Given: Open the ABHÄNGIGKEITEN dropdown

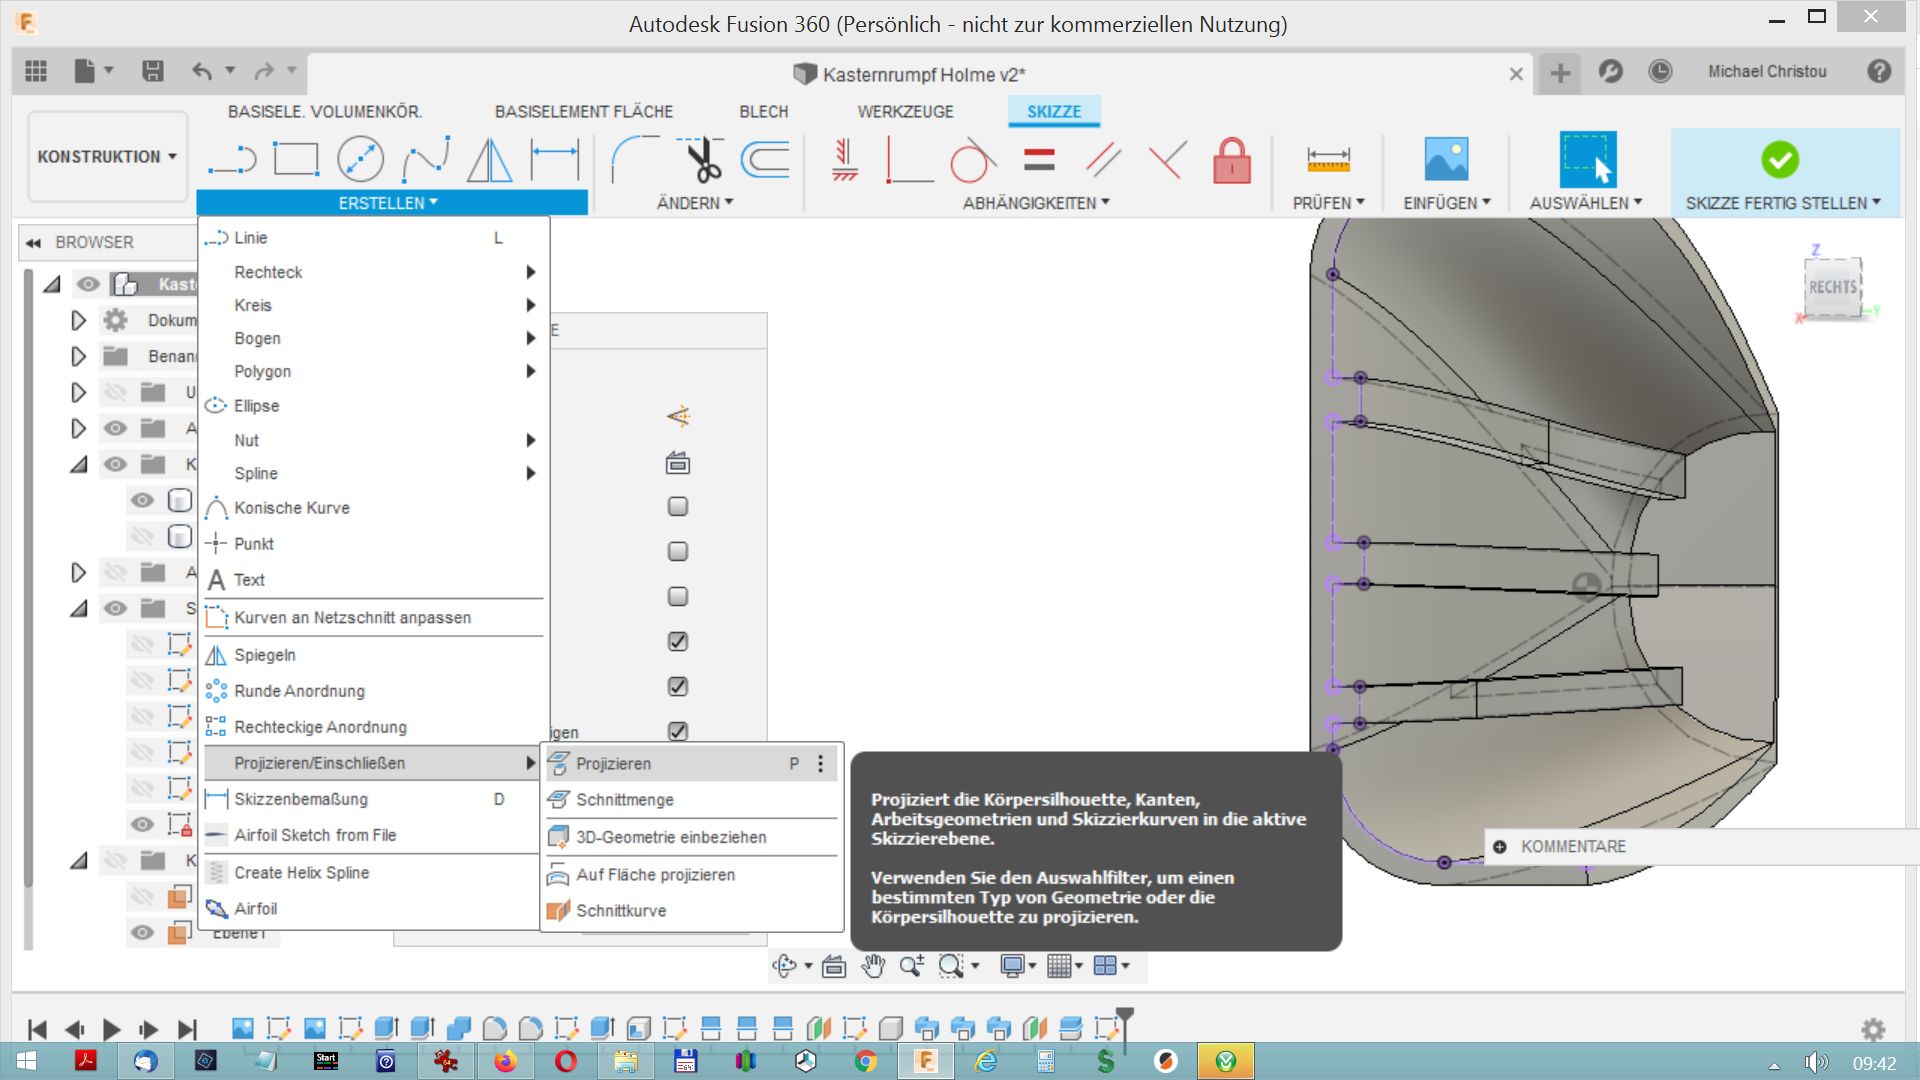Looking at the screenshot, I should 1036,203.
